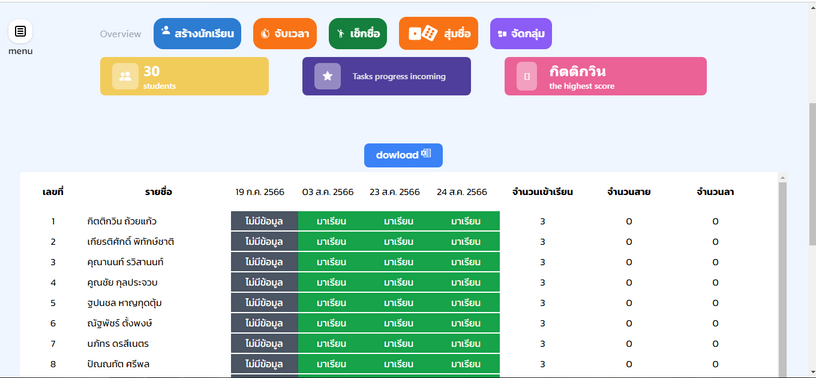Click leave count 0 in row 7

coord(715,344)
